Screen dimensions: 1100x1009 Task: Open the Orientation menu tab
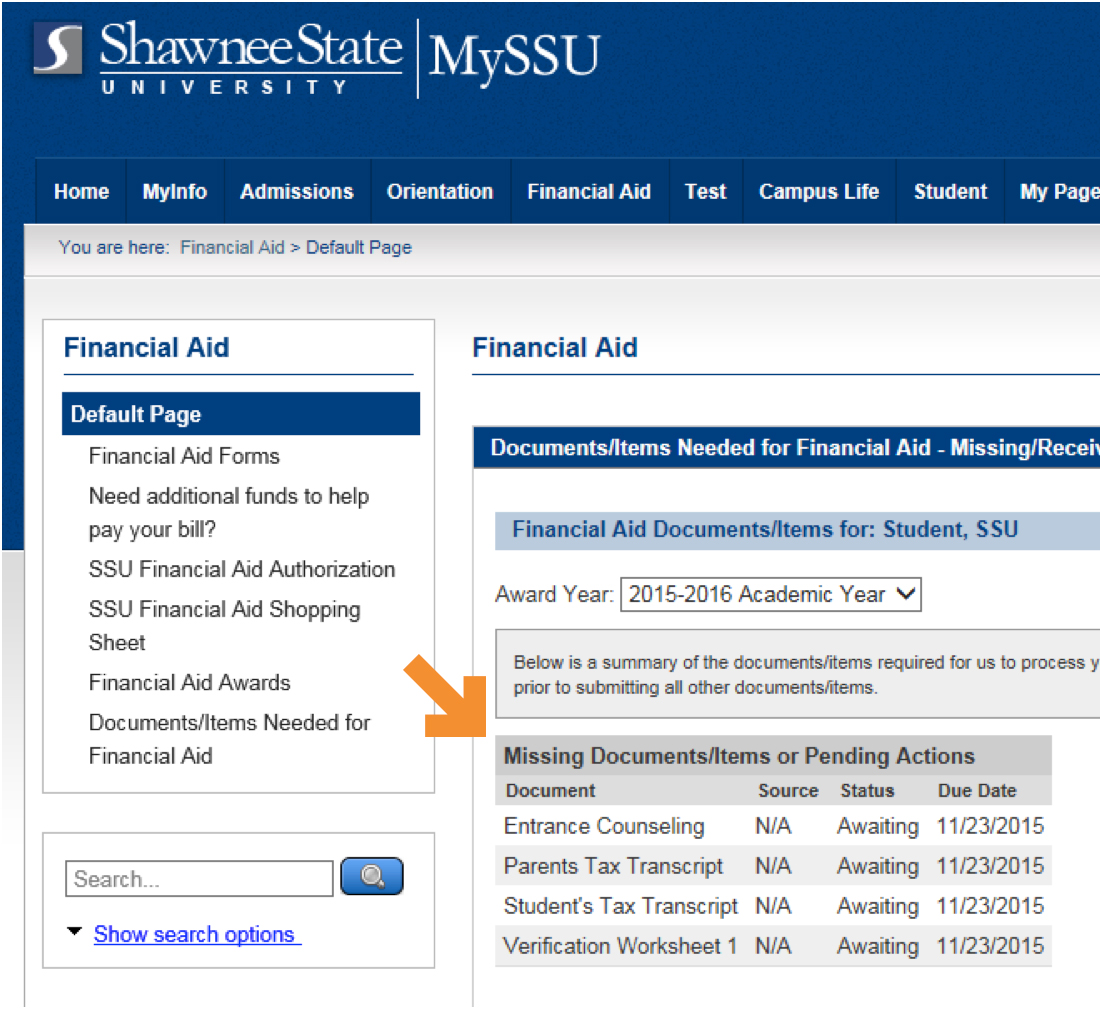point(440,192)
